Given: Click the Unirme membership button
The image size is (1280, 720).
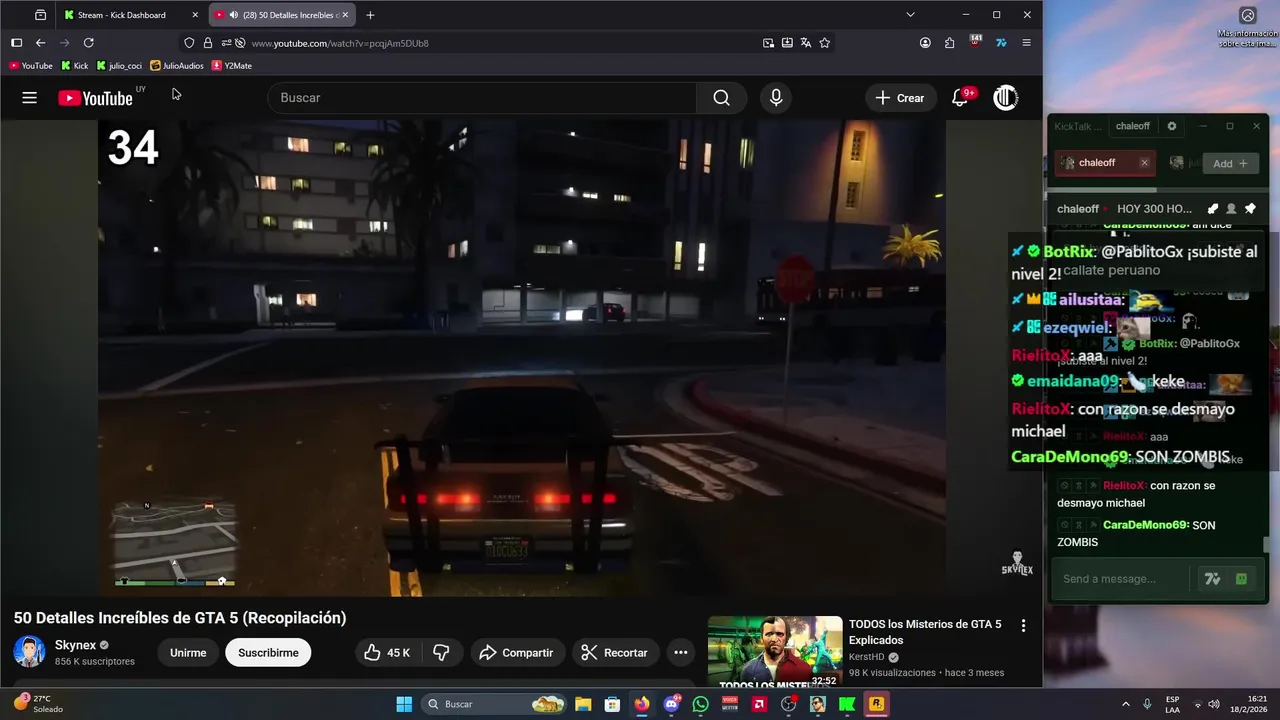Looking at the screenshot, I should click(x=188, y=653).
